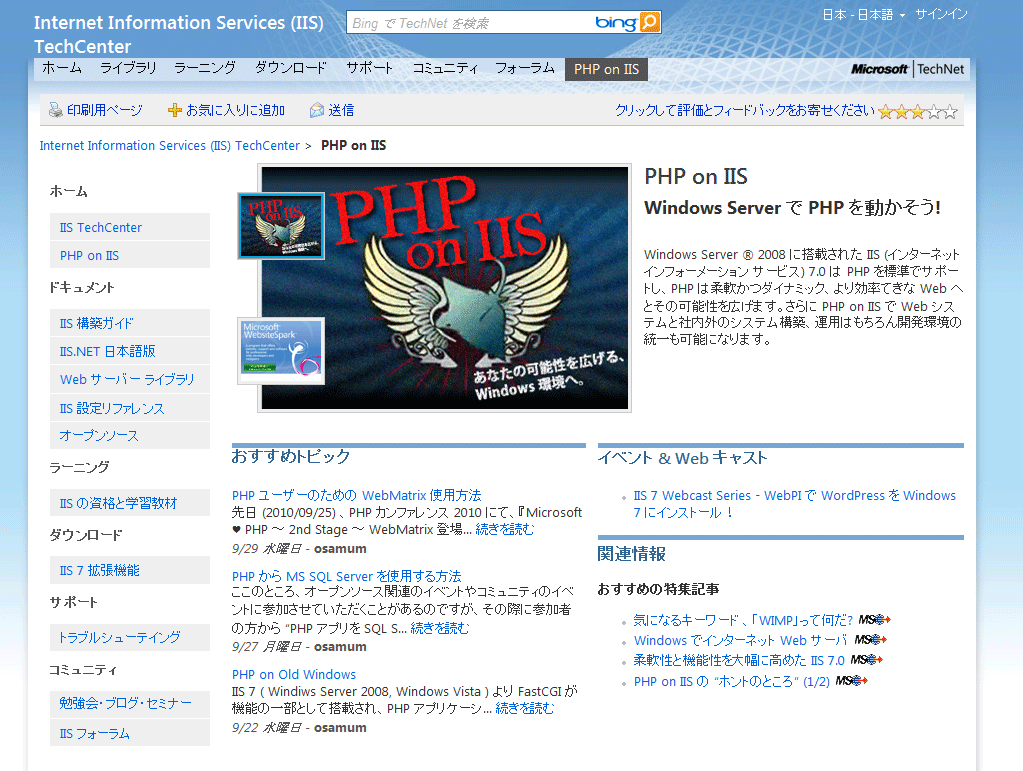Open IIS フォーラム sidebar link
The image size is (1023, 771).
[130, 733]
